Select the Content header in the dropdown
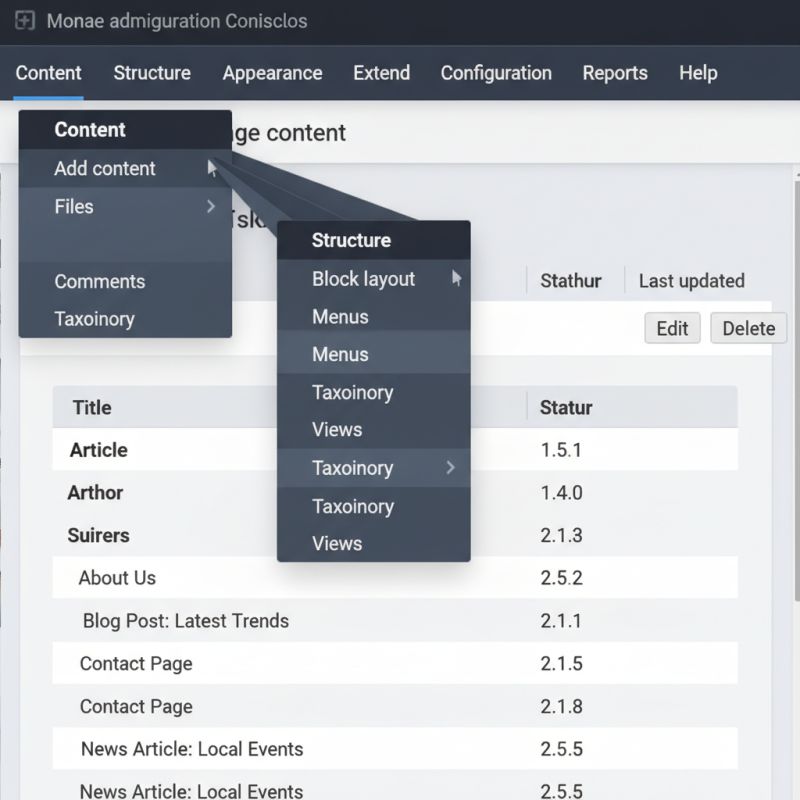 (125, 130)
